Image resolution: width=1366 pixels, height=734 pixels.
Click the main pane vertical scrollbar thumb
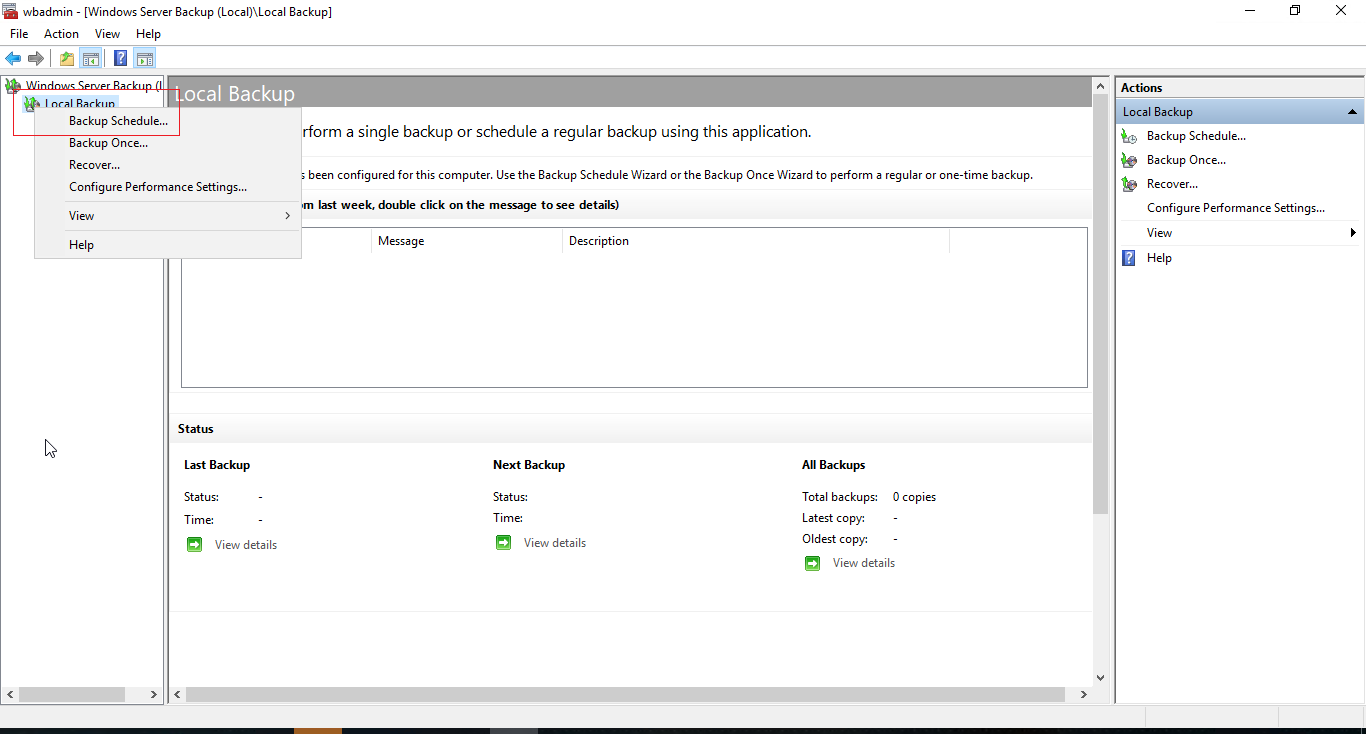(1101, 304)
